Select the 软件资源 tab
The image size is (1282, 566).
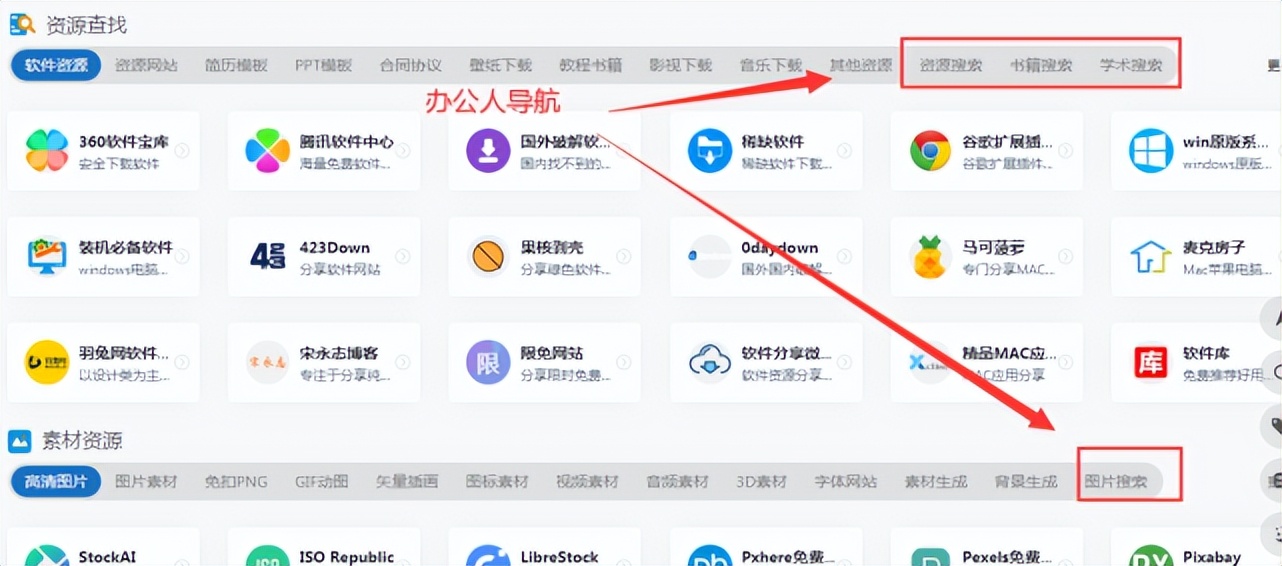[x=56, y=65]
